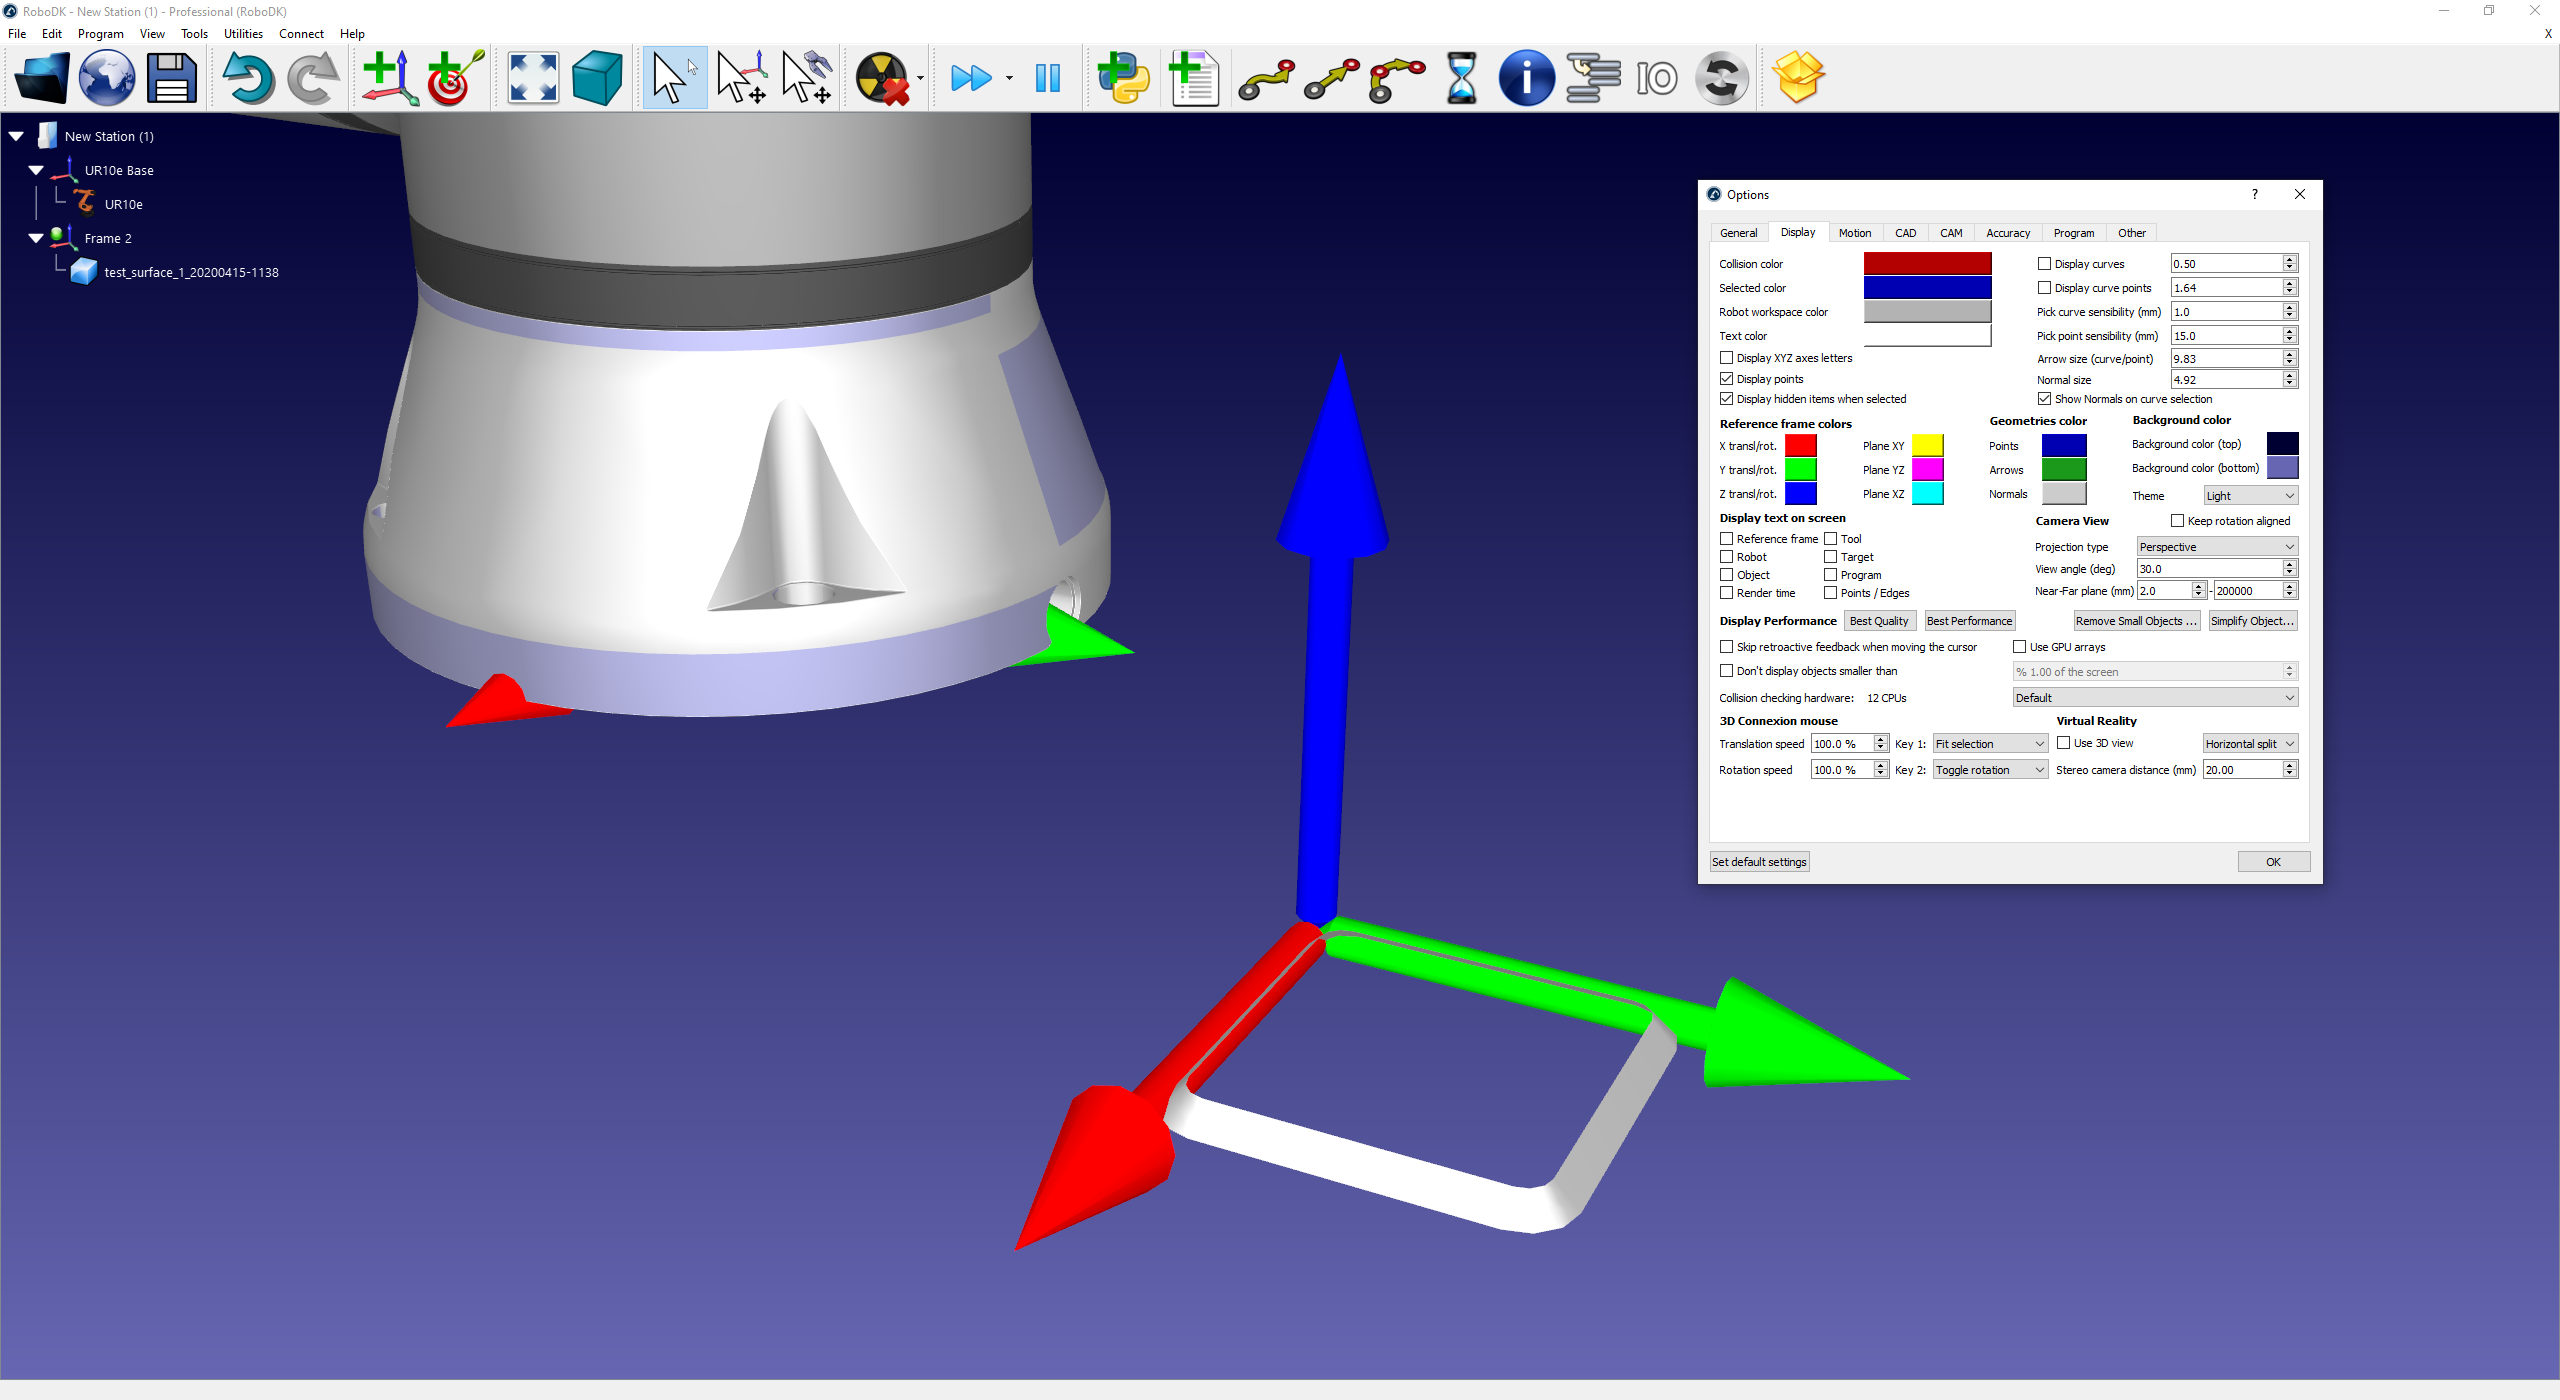Open a station file with the folder icon

pyautogui.click(x=42, y=78)
